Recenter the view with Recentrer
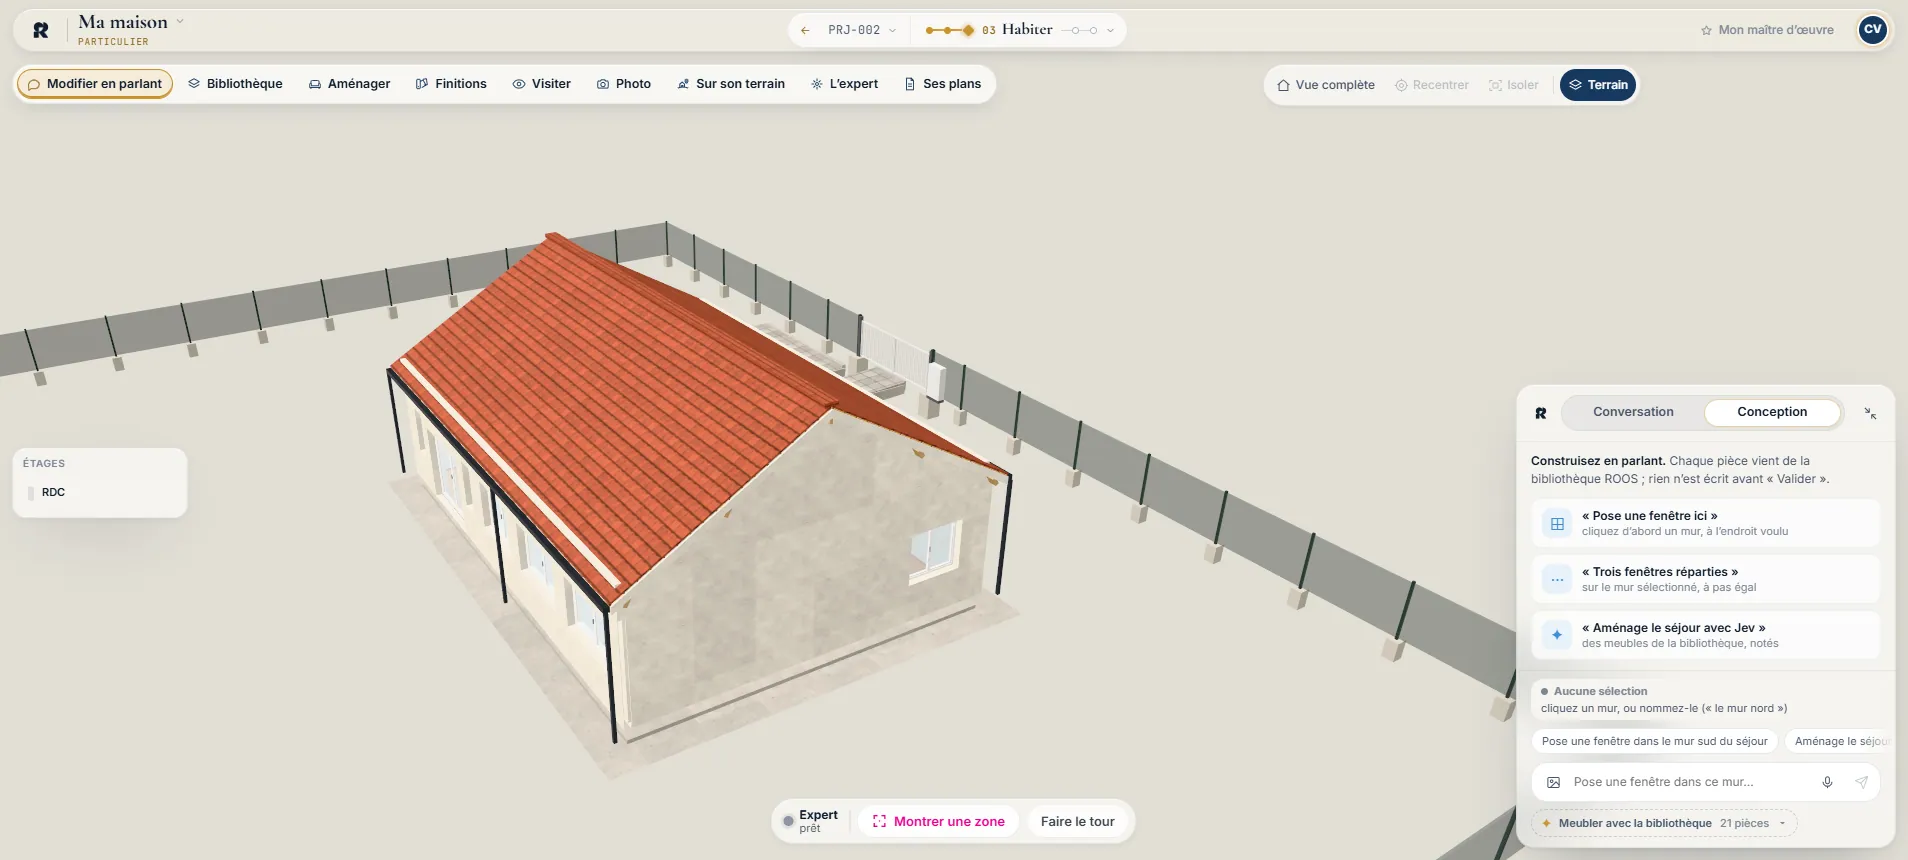 click(1432, 85)
